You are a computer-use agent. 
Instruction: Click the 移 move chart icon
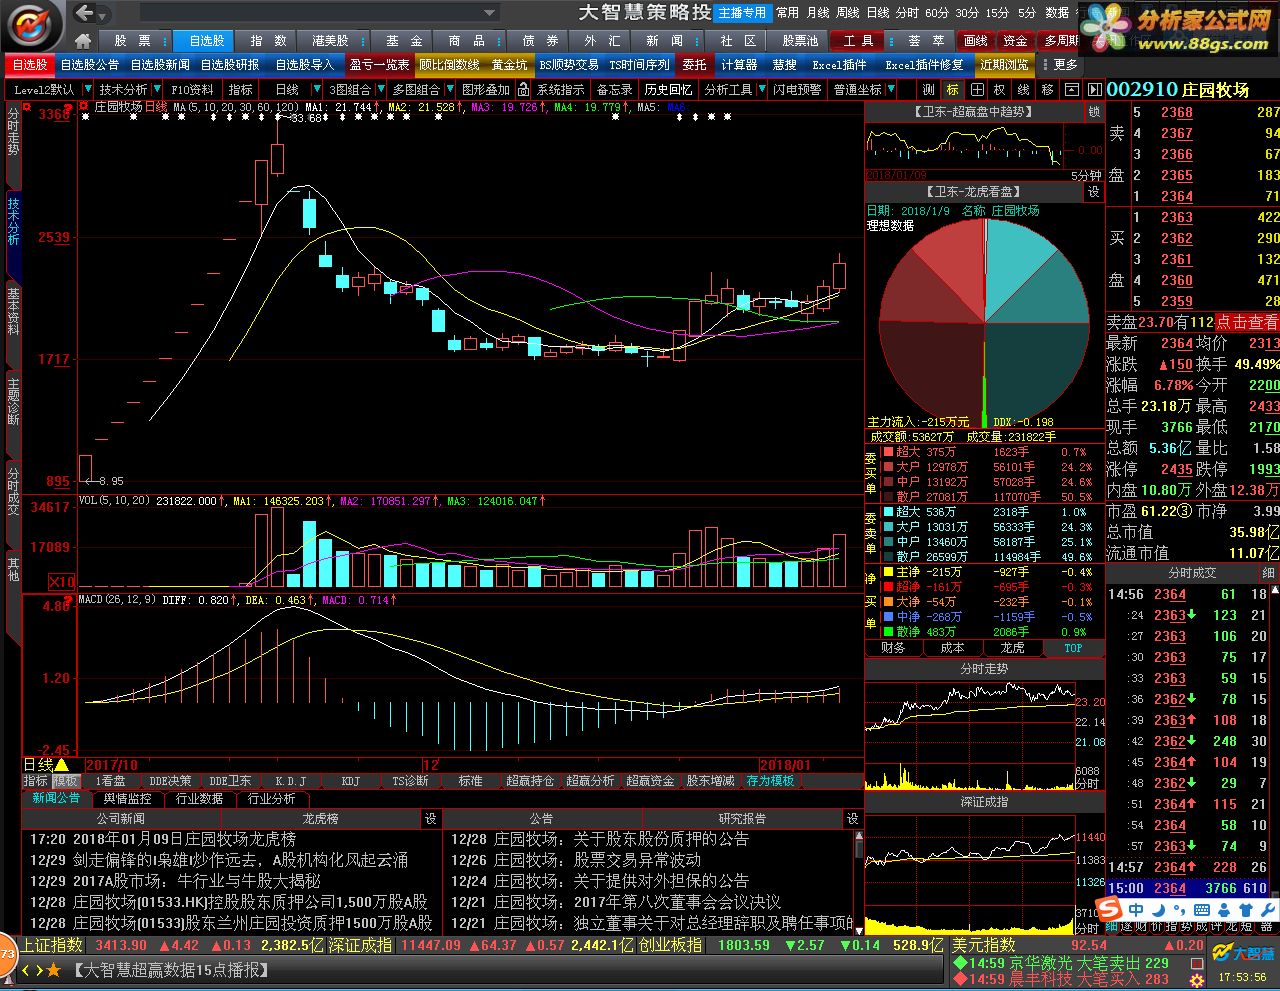tap(1047, 89)
